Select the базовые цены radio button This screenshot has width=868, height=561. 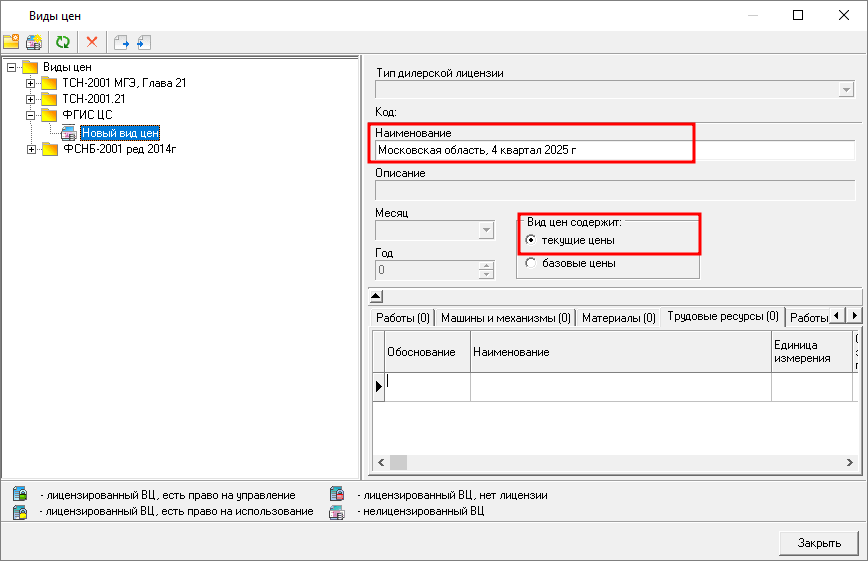(531, 263)
